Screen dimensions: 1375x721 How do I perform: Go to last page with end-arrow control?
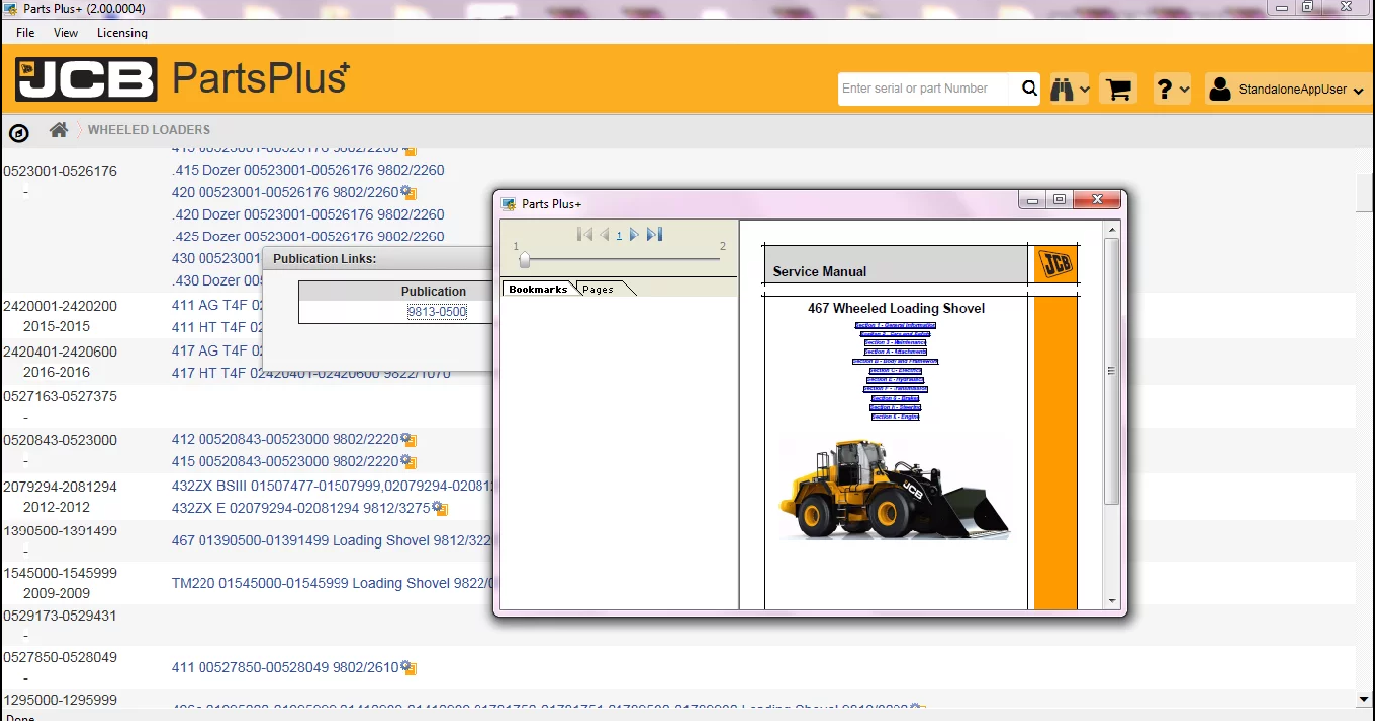[x=654, y=234]
